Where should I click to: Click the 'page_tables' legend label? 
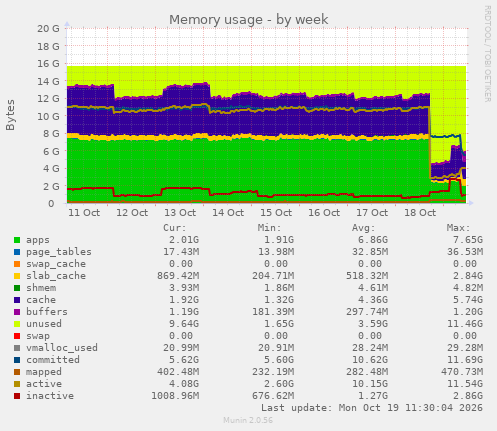pyautogui.click(x=59, y=252)
